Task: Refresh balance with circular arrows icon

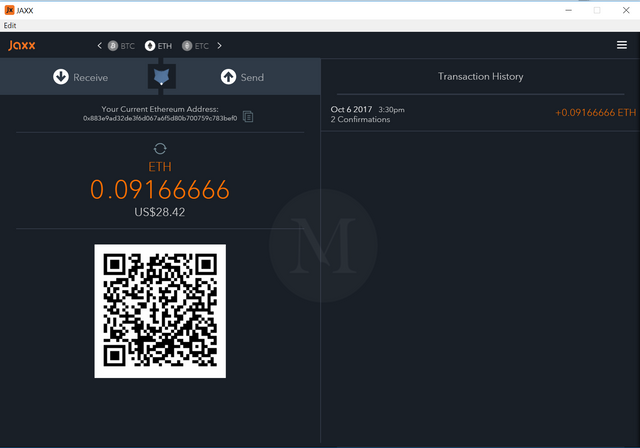Action: tap(160, 149)
